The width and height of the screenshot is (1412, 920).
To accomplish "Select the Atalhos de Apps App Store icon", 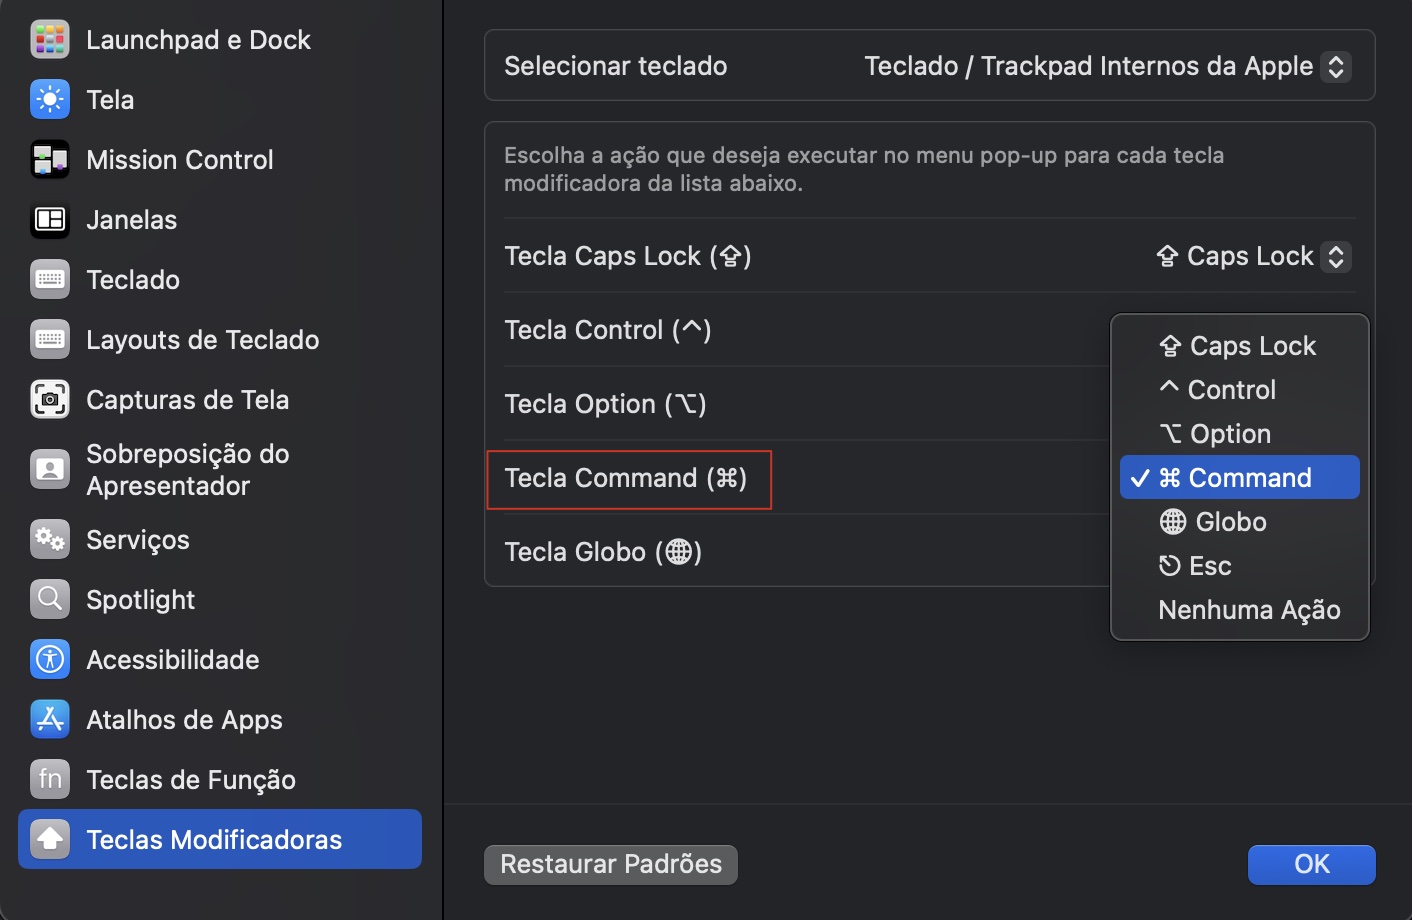I will coord(49,719).
